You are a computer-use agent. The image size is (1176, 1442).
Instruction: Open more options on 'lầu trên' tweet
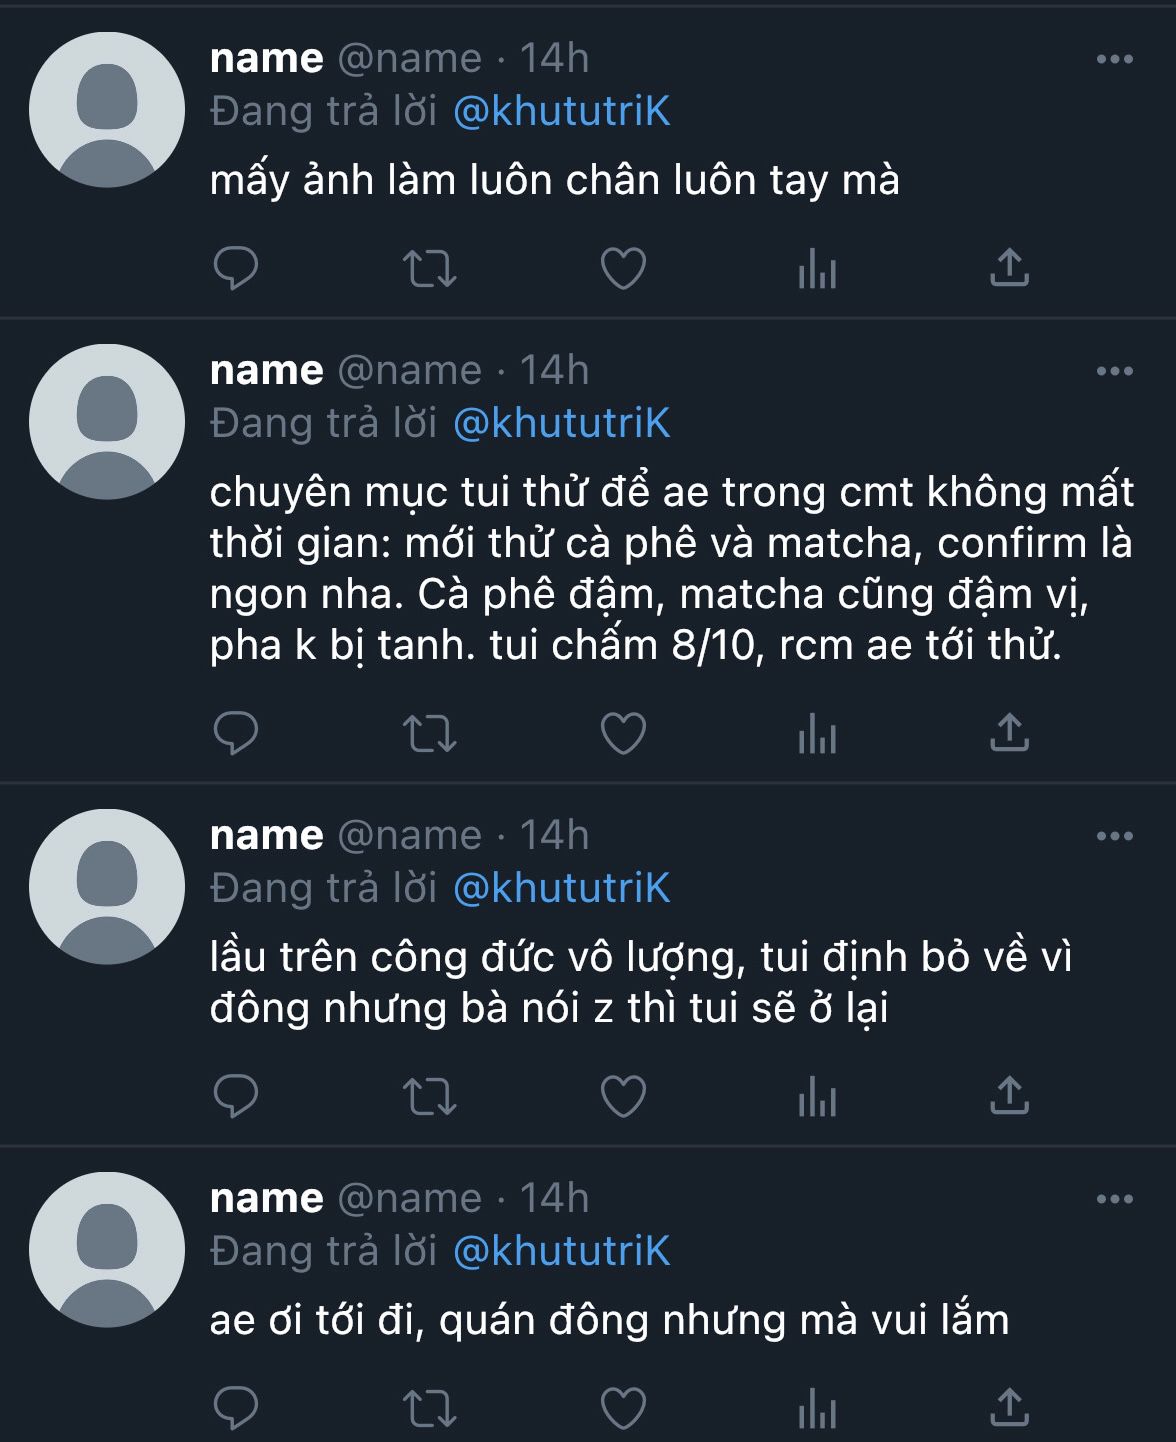1114,837
